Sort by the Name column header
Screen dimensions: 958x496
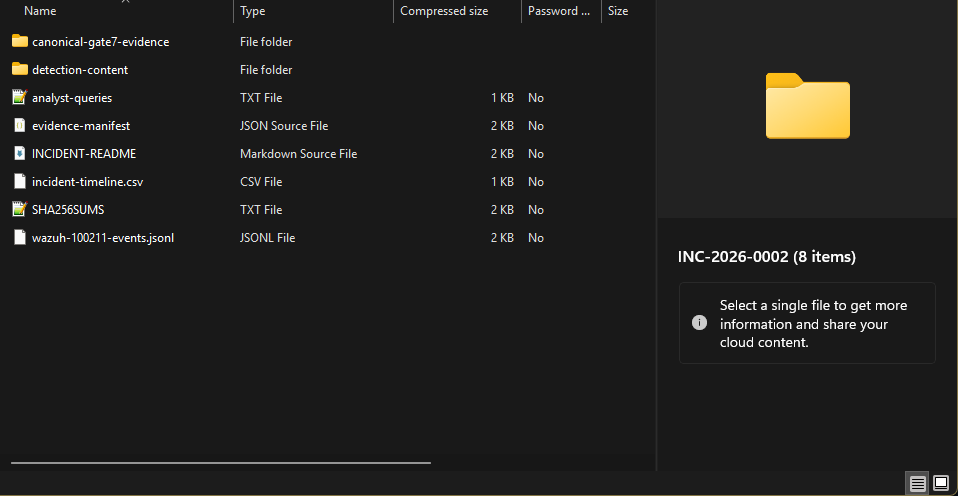(40, 11)
